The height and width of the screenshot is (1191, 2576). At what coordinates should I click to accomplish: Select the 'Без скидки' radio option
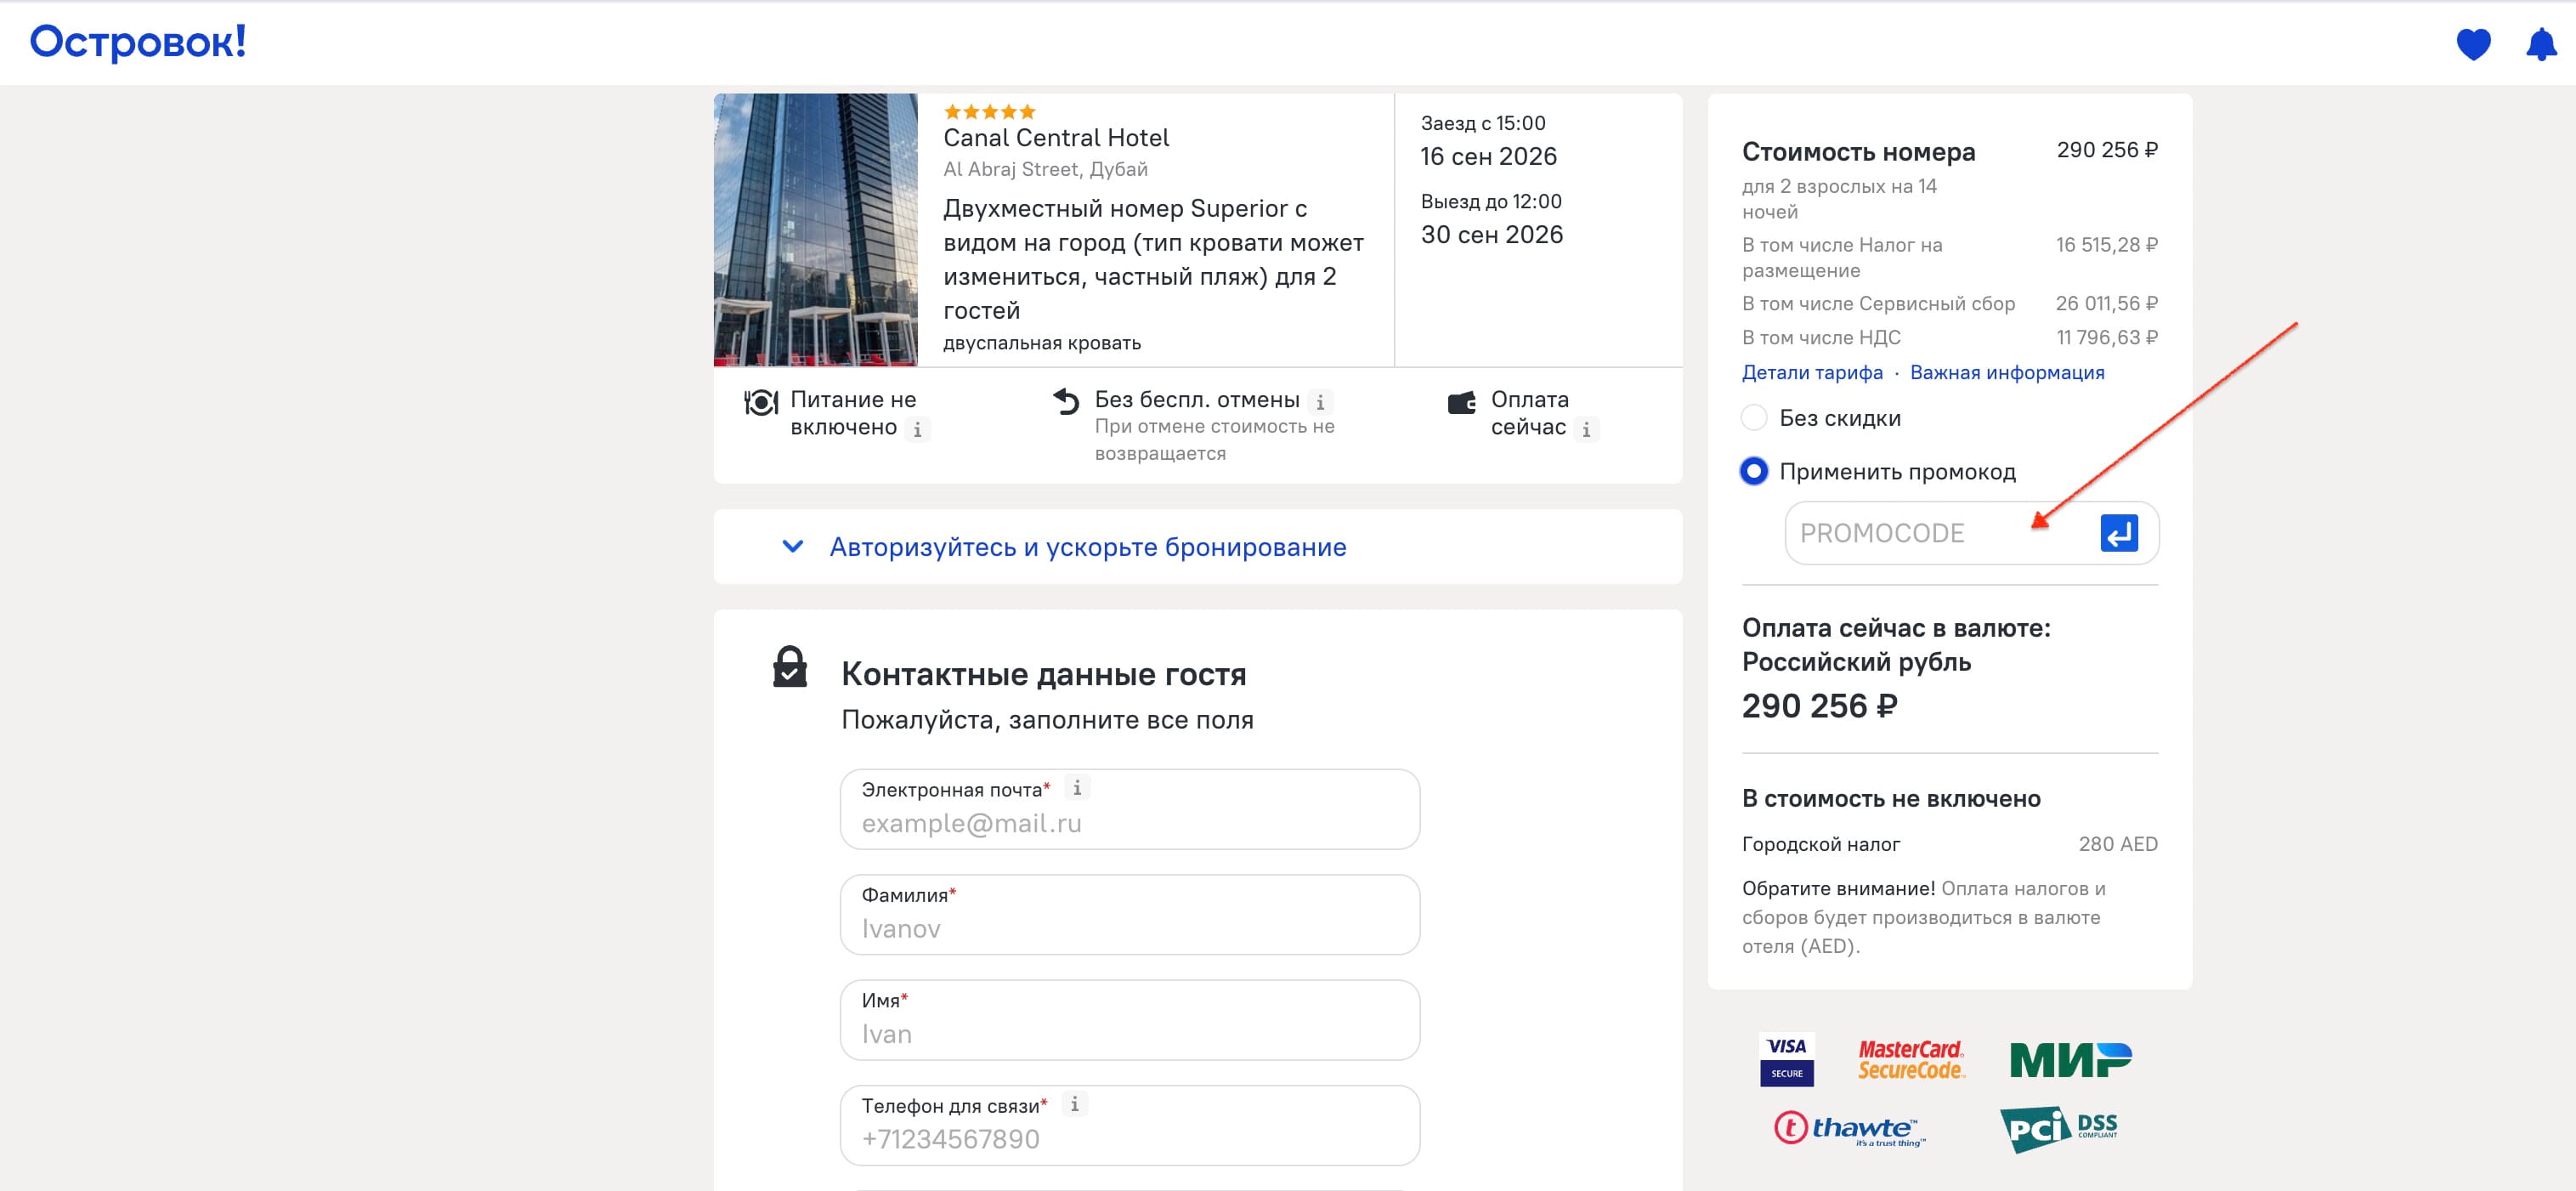pyautogui.click(x=1754, y=418)
